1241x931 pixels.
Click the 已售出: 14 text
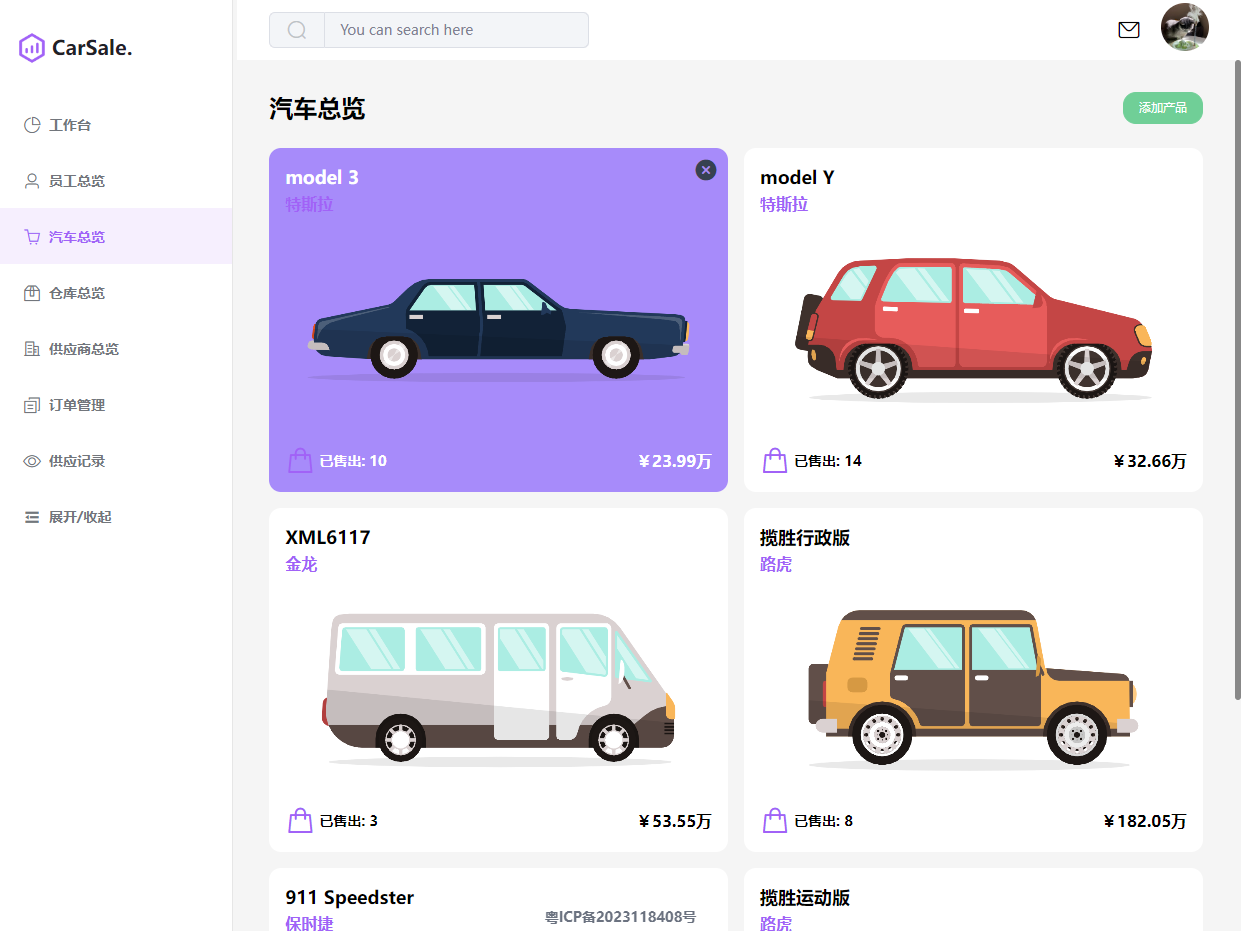click(x=828, y=461)
